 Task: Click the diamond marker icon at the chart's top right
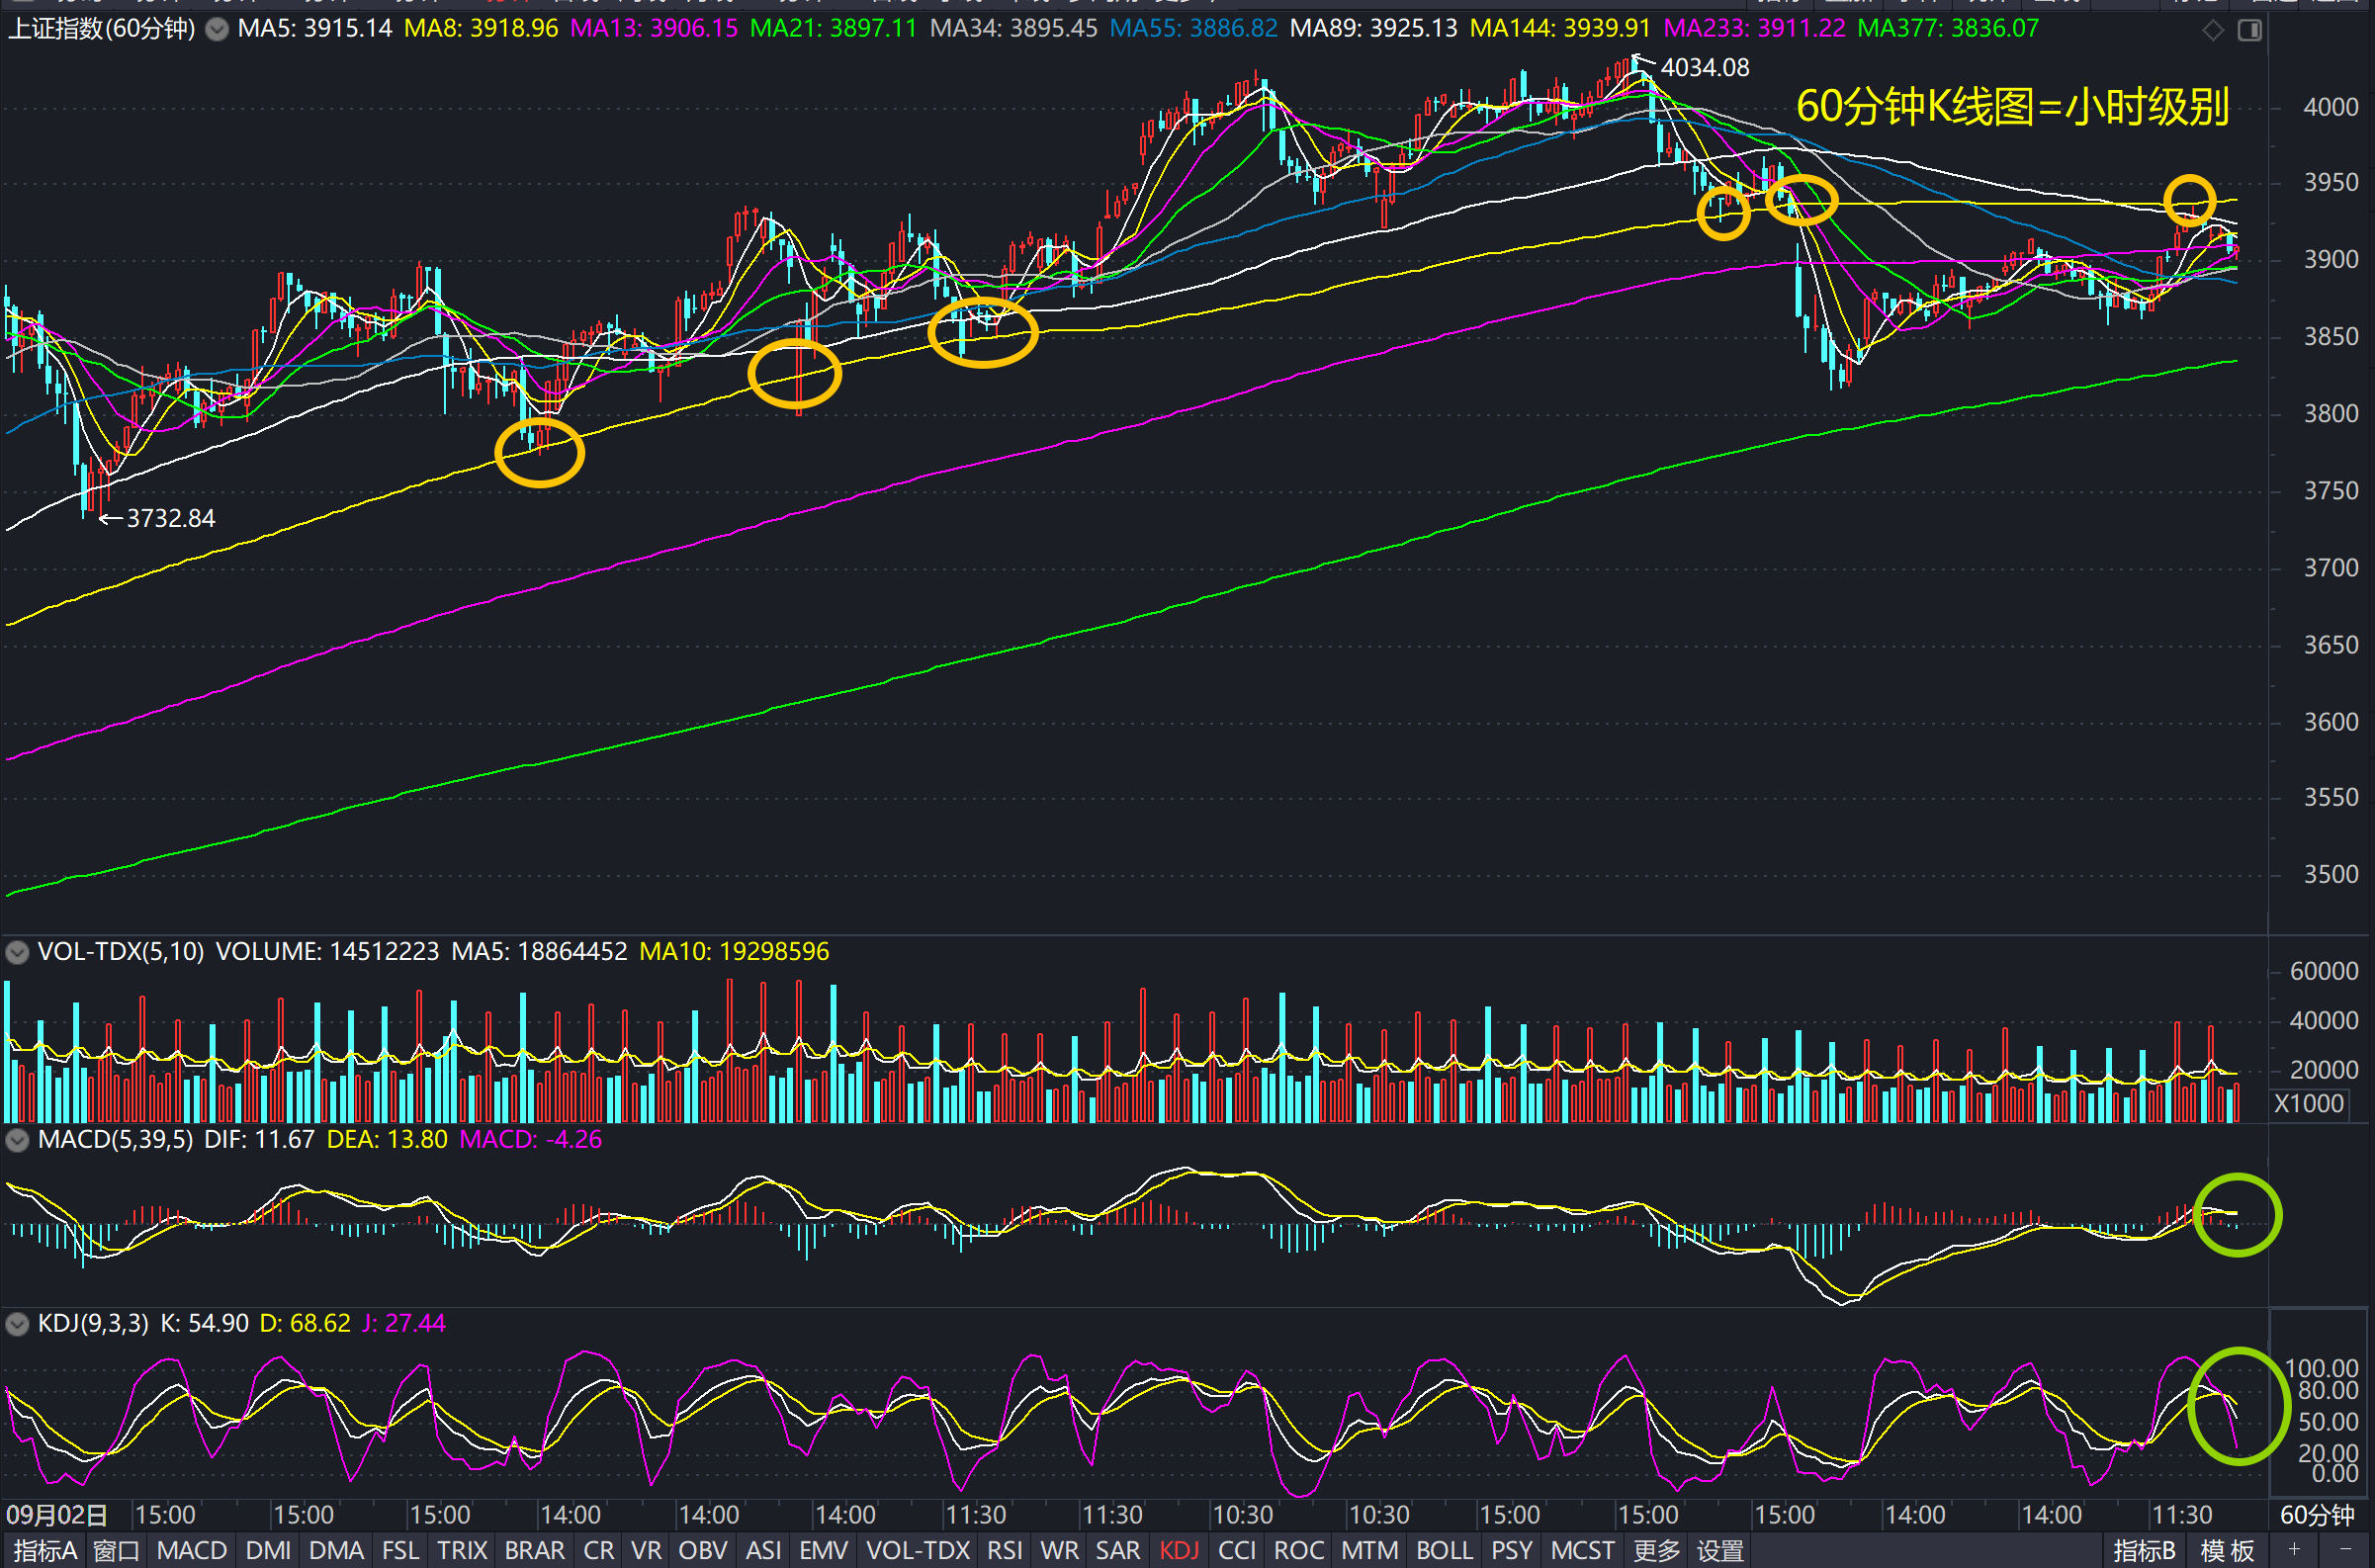[2212, 31]
